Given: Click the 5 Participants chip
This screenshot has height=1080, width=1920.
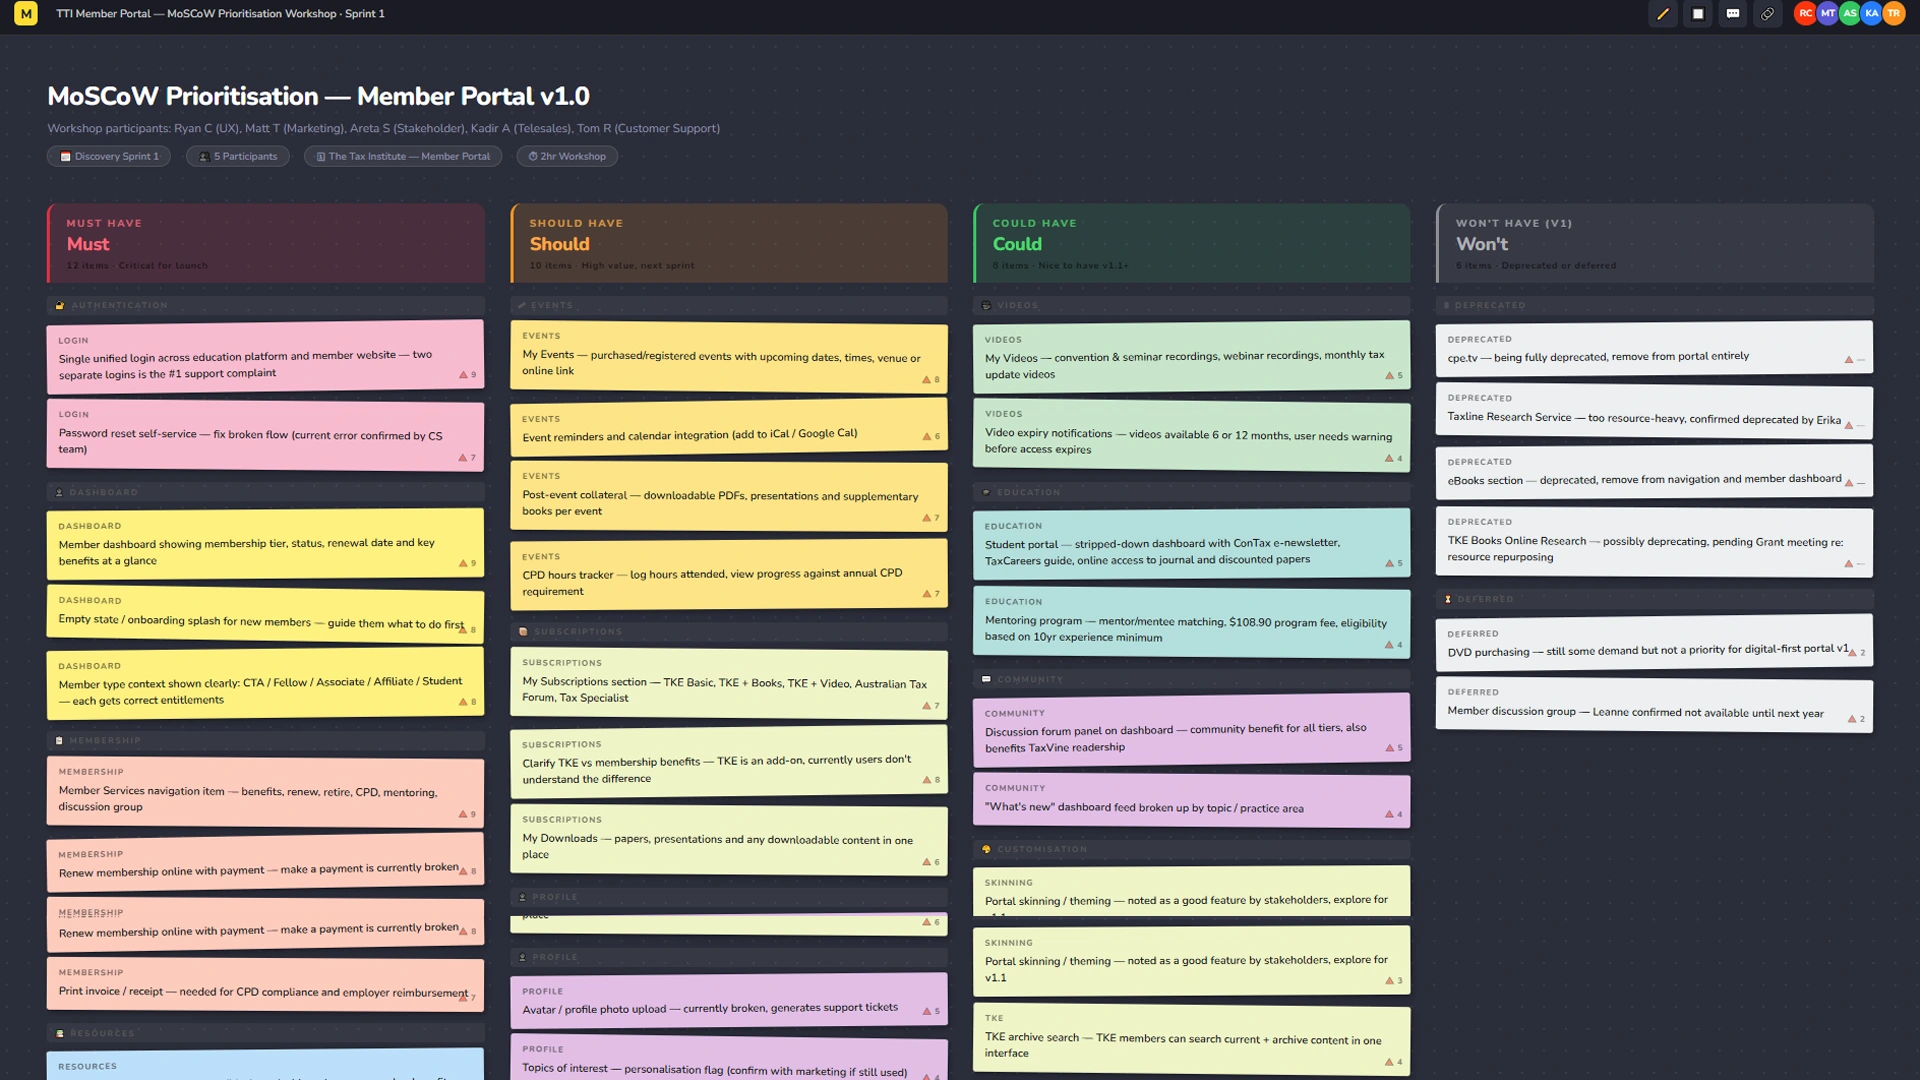Looking at the screenshot, I should (x=237, y=156).
